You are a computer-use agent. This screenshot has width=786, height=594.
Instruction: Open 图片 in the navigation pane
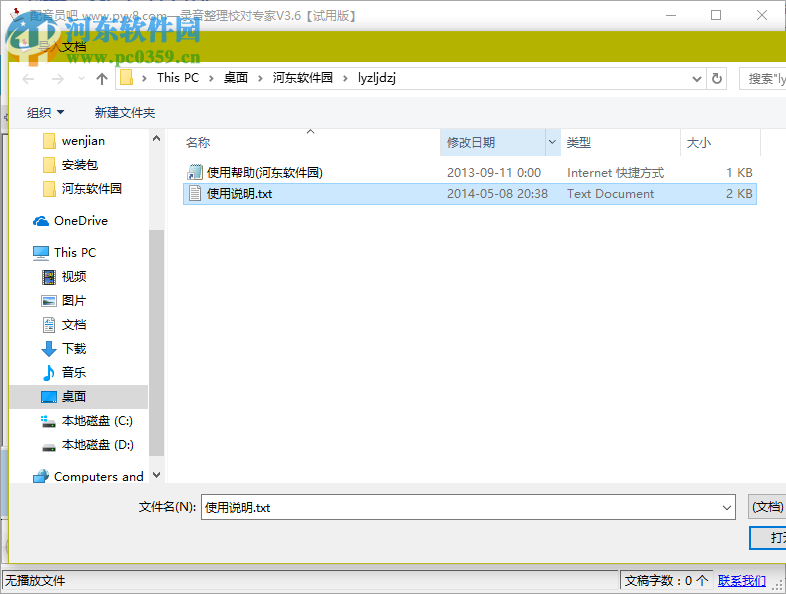coord(74,300)
